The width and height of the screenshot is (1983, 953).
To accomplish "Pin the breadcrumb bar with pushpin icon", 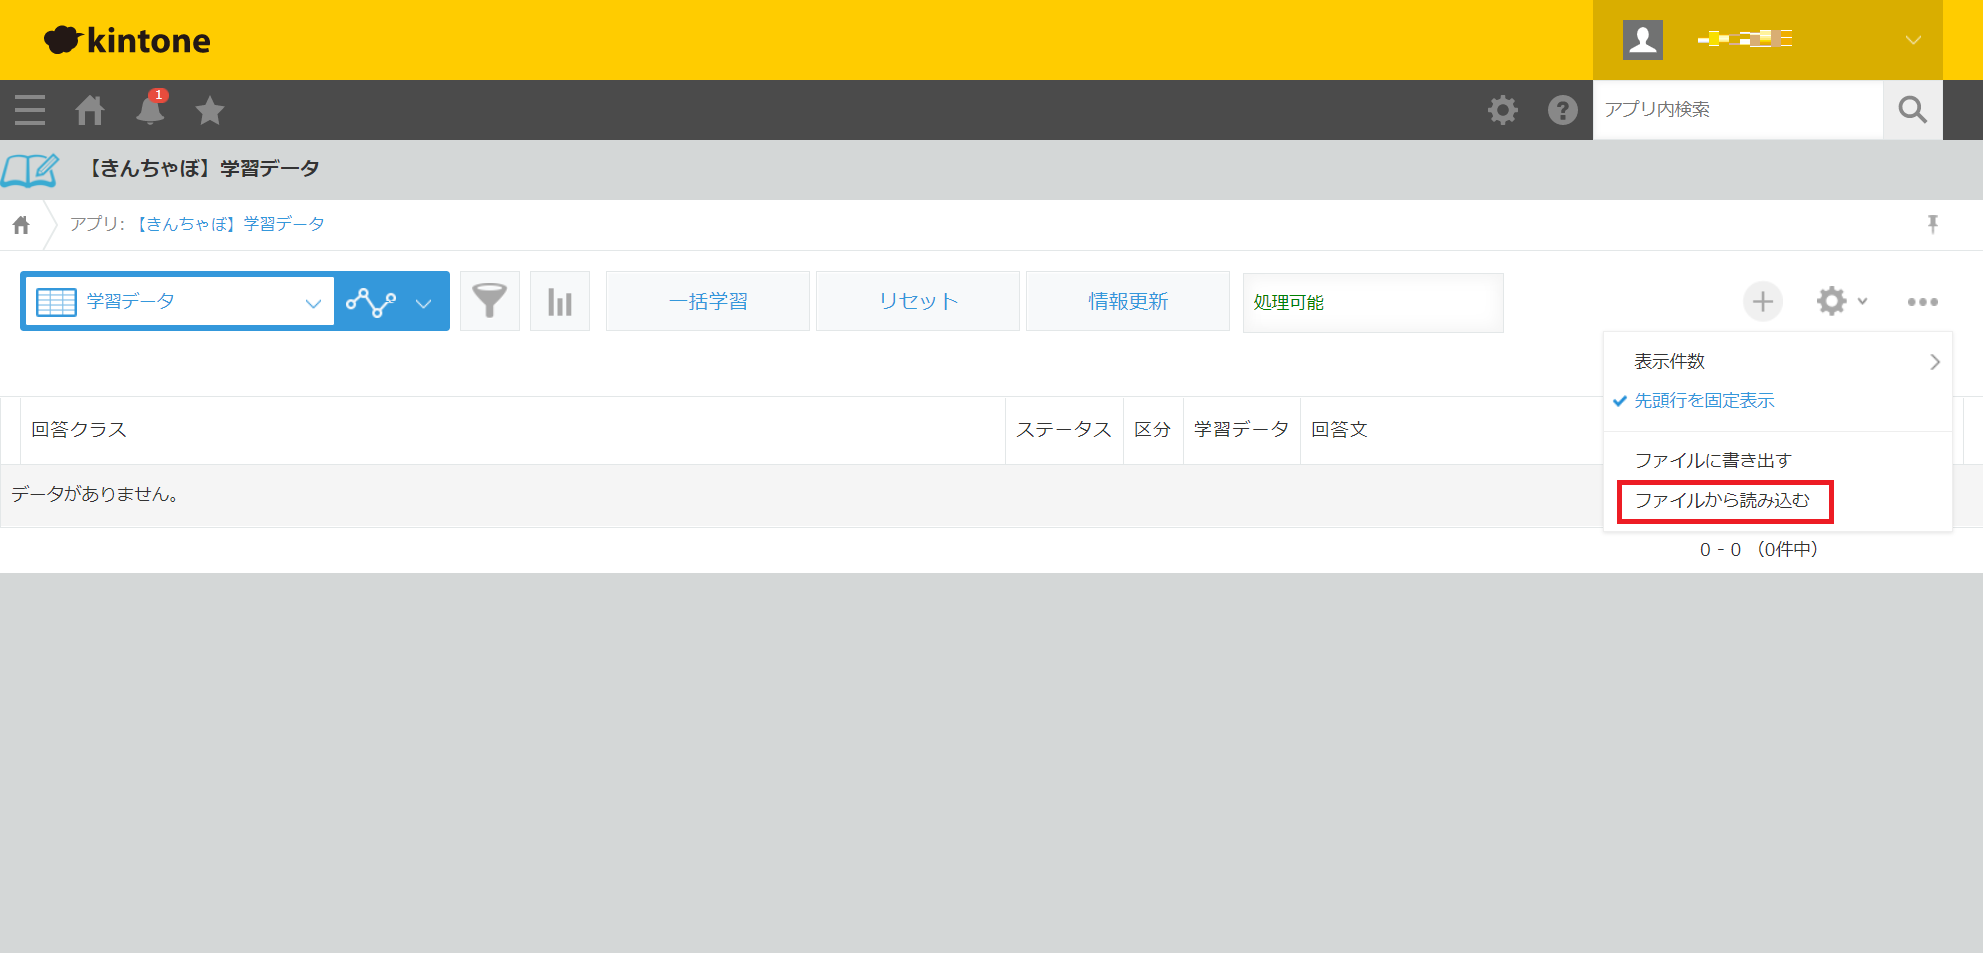I will (1932, 224).
